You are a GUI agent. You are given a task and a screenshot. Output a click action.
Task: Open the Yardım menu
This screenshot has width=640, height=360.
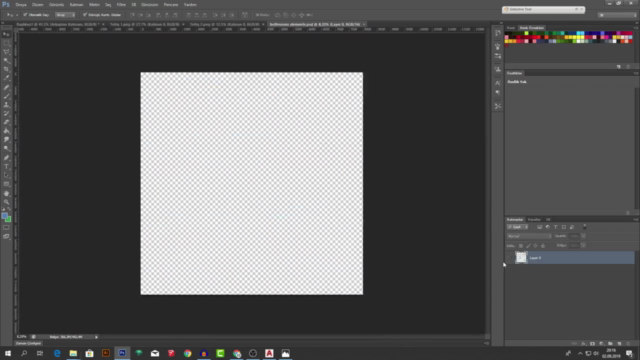pos(190,5)
